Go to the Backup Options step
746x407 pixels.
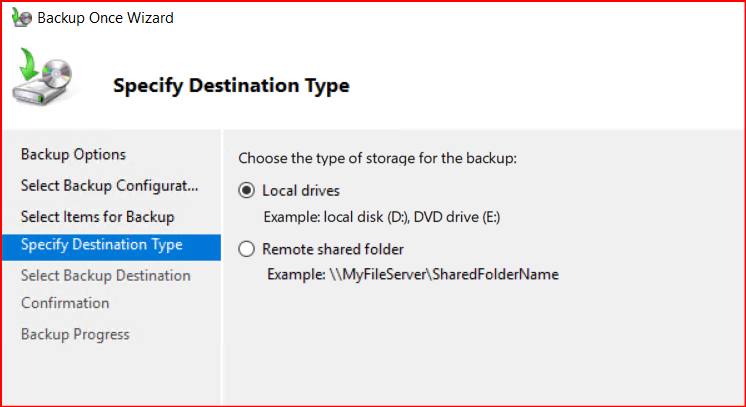73,155
